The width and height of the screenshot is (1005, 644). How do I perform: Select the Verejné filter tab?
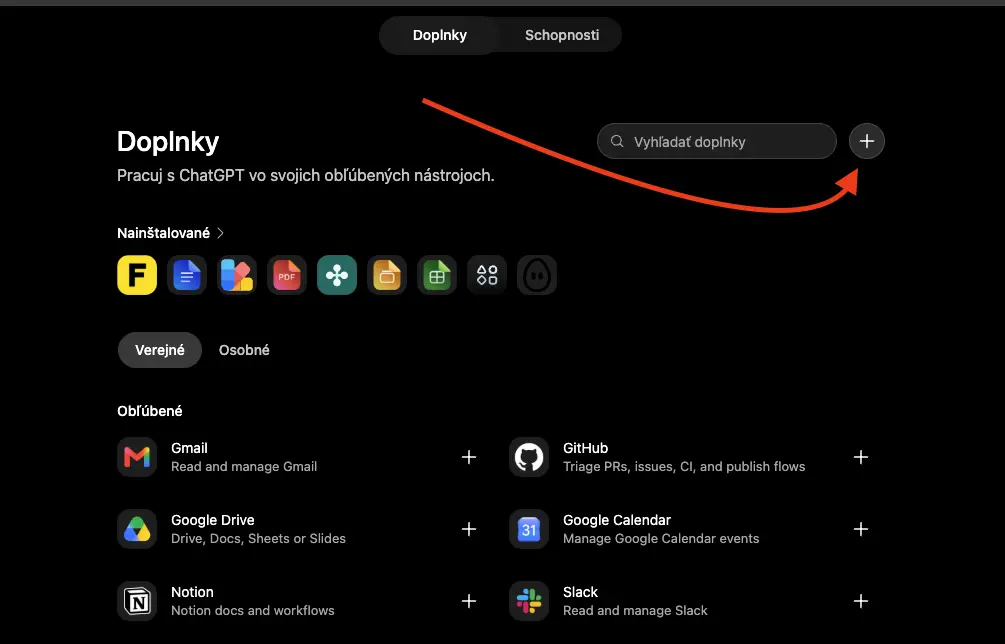click(160, 350)
